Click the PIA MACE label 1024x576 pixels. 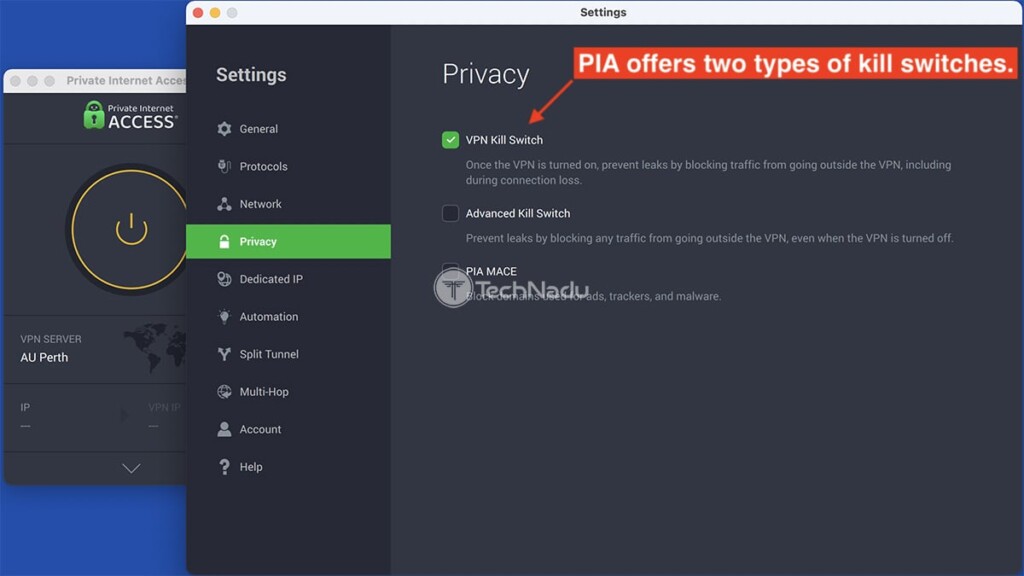pyautogui.click(x=491, y=271)
